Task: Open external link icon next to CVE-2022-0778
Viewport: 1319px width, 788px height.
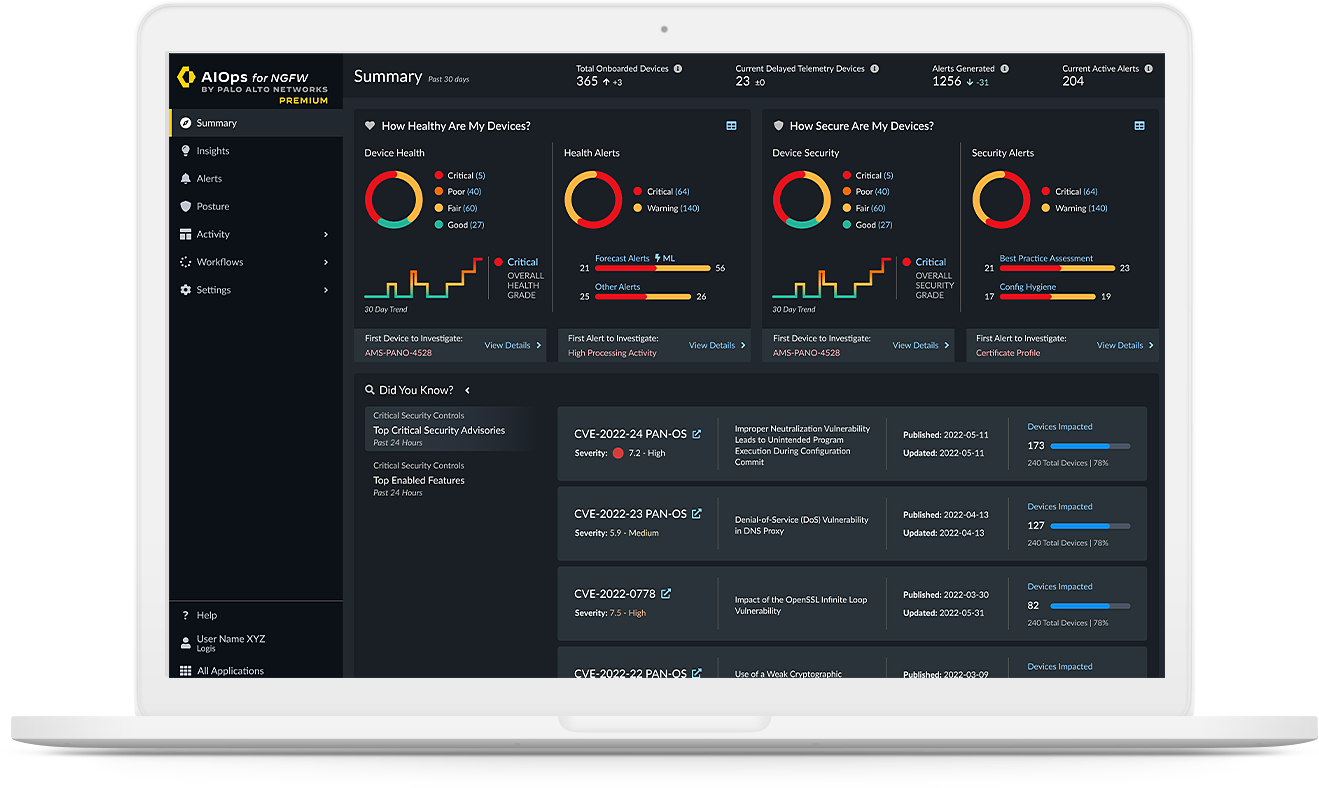Action: 666,594
